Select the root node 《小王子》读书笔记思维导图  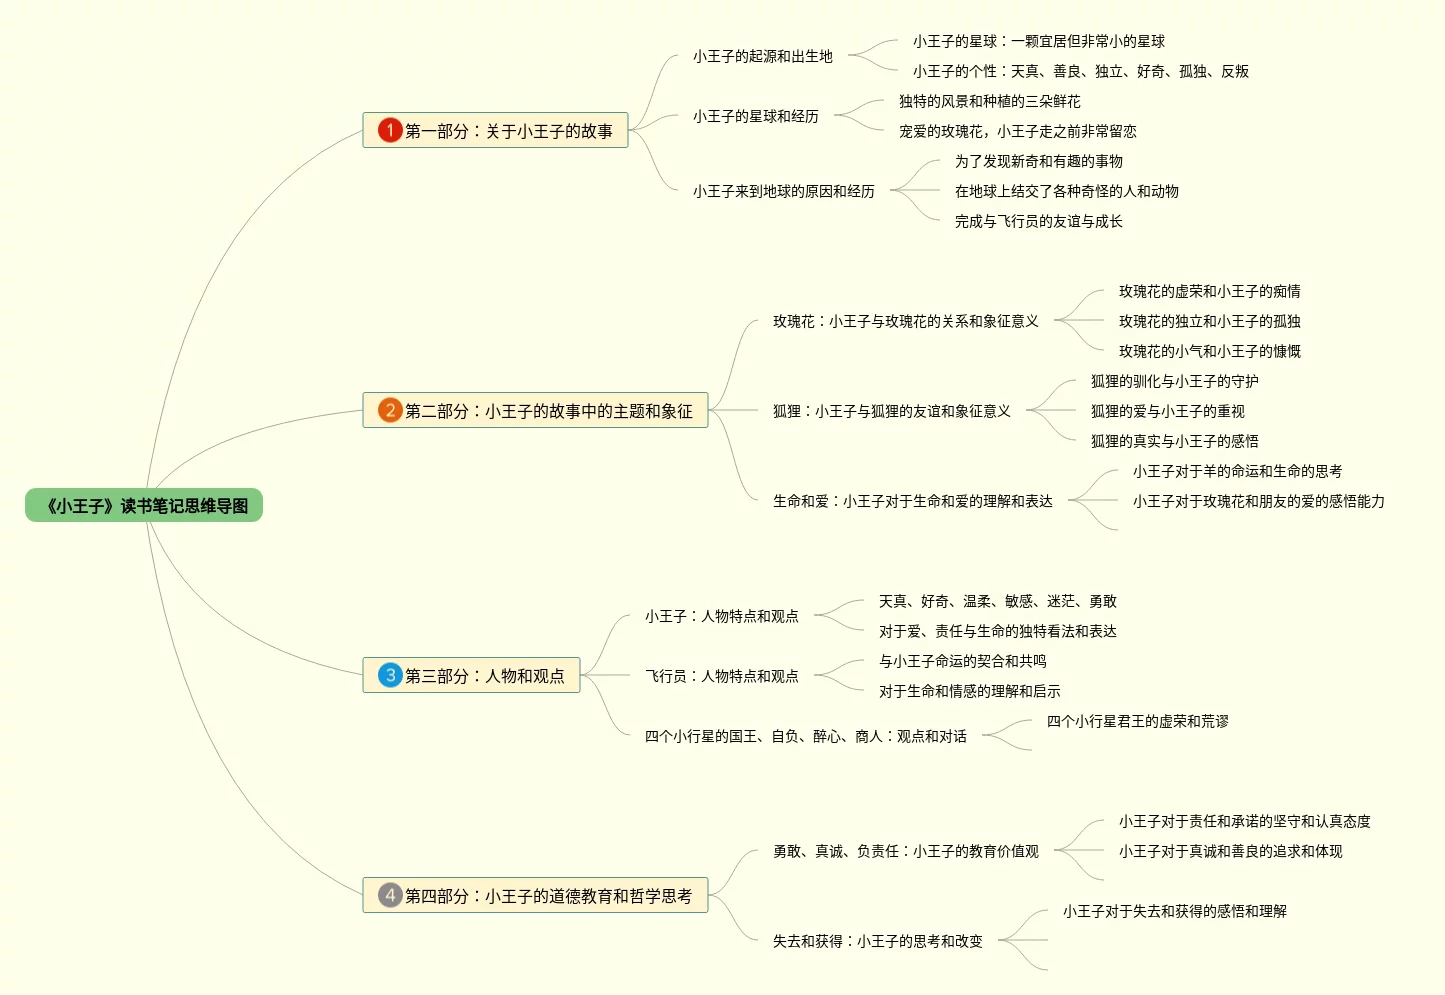pyautogui.click(x=144, y=505)
